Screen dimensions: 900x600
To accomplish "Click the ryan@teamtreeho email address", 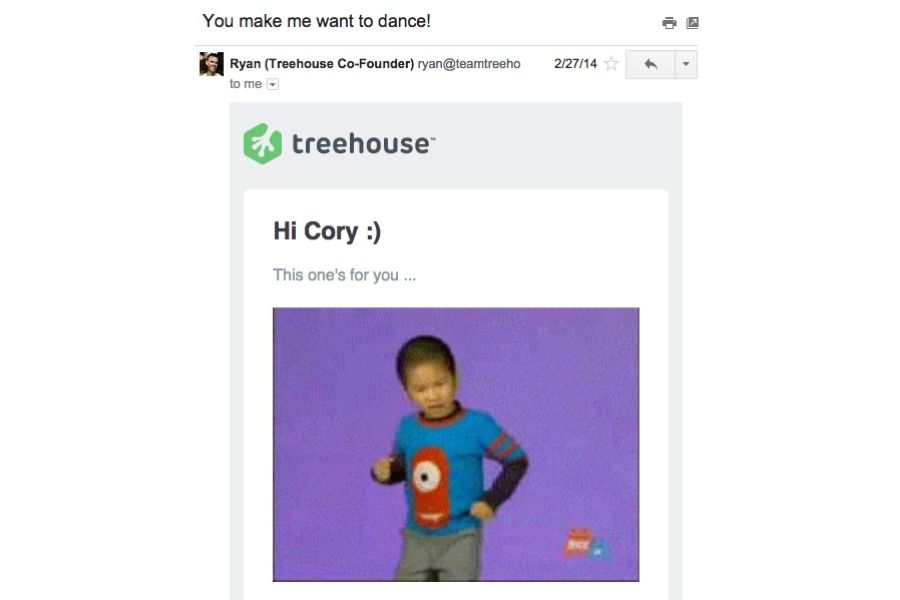I will point(469,64).
